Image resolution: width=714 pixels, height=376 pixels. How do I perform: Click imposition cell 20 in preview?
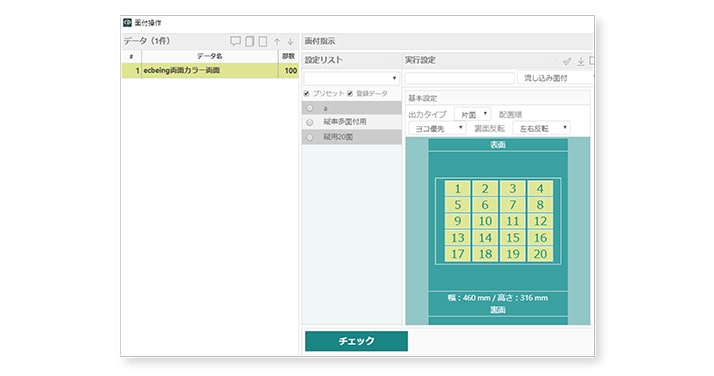[540, 254]
